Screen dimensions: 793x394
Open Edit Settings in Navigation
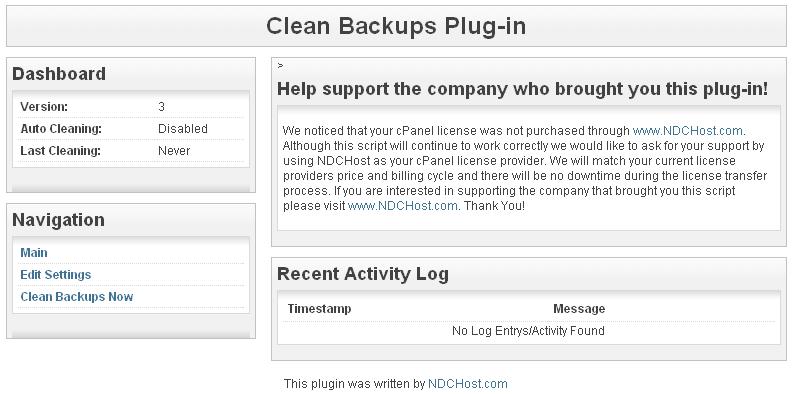(x=56, y=275)
